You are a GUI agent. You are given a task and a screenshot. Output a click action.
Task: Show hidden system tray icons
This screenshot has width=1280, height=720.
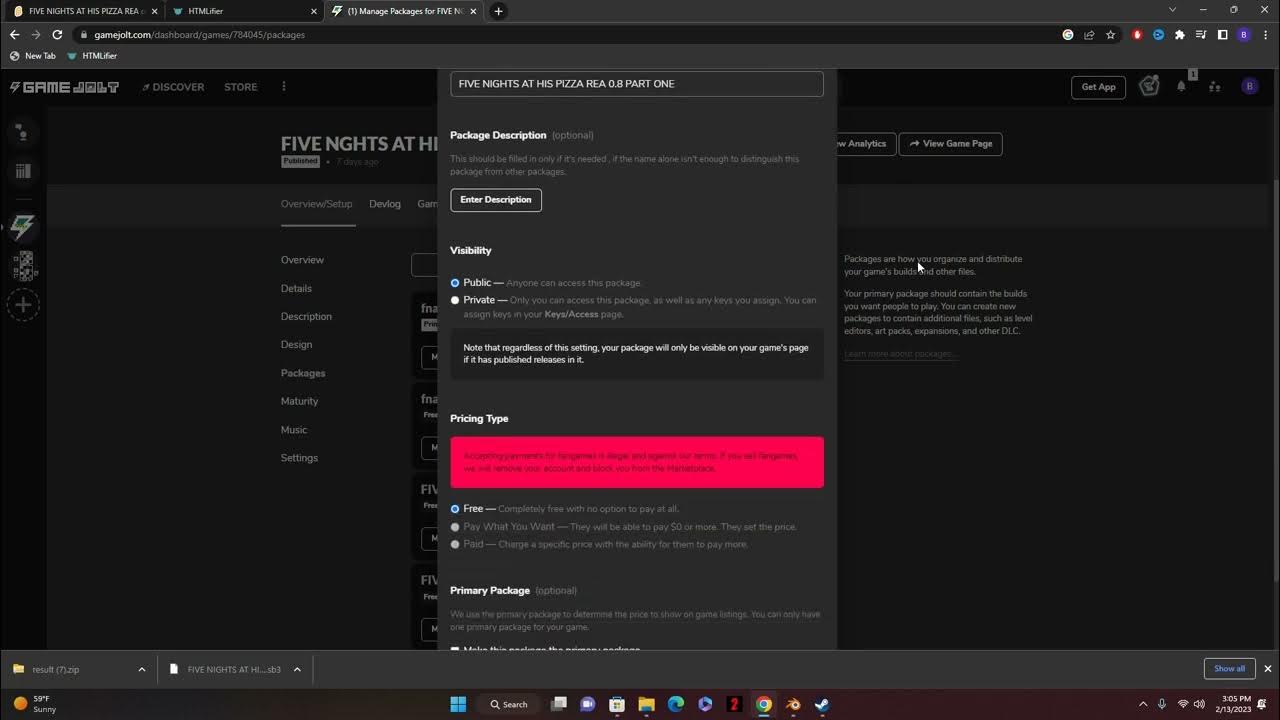click(x=1143, y=704)
